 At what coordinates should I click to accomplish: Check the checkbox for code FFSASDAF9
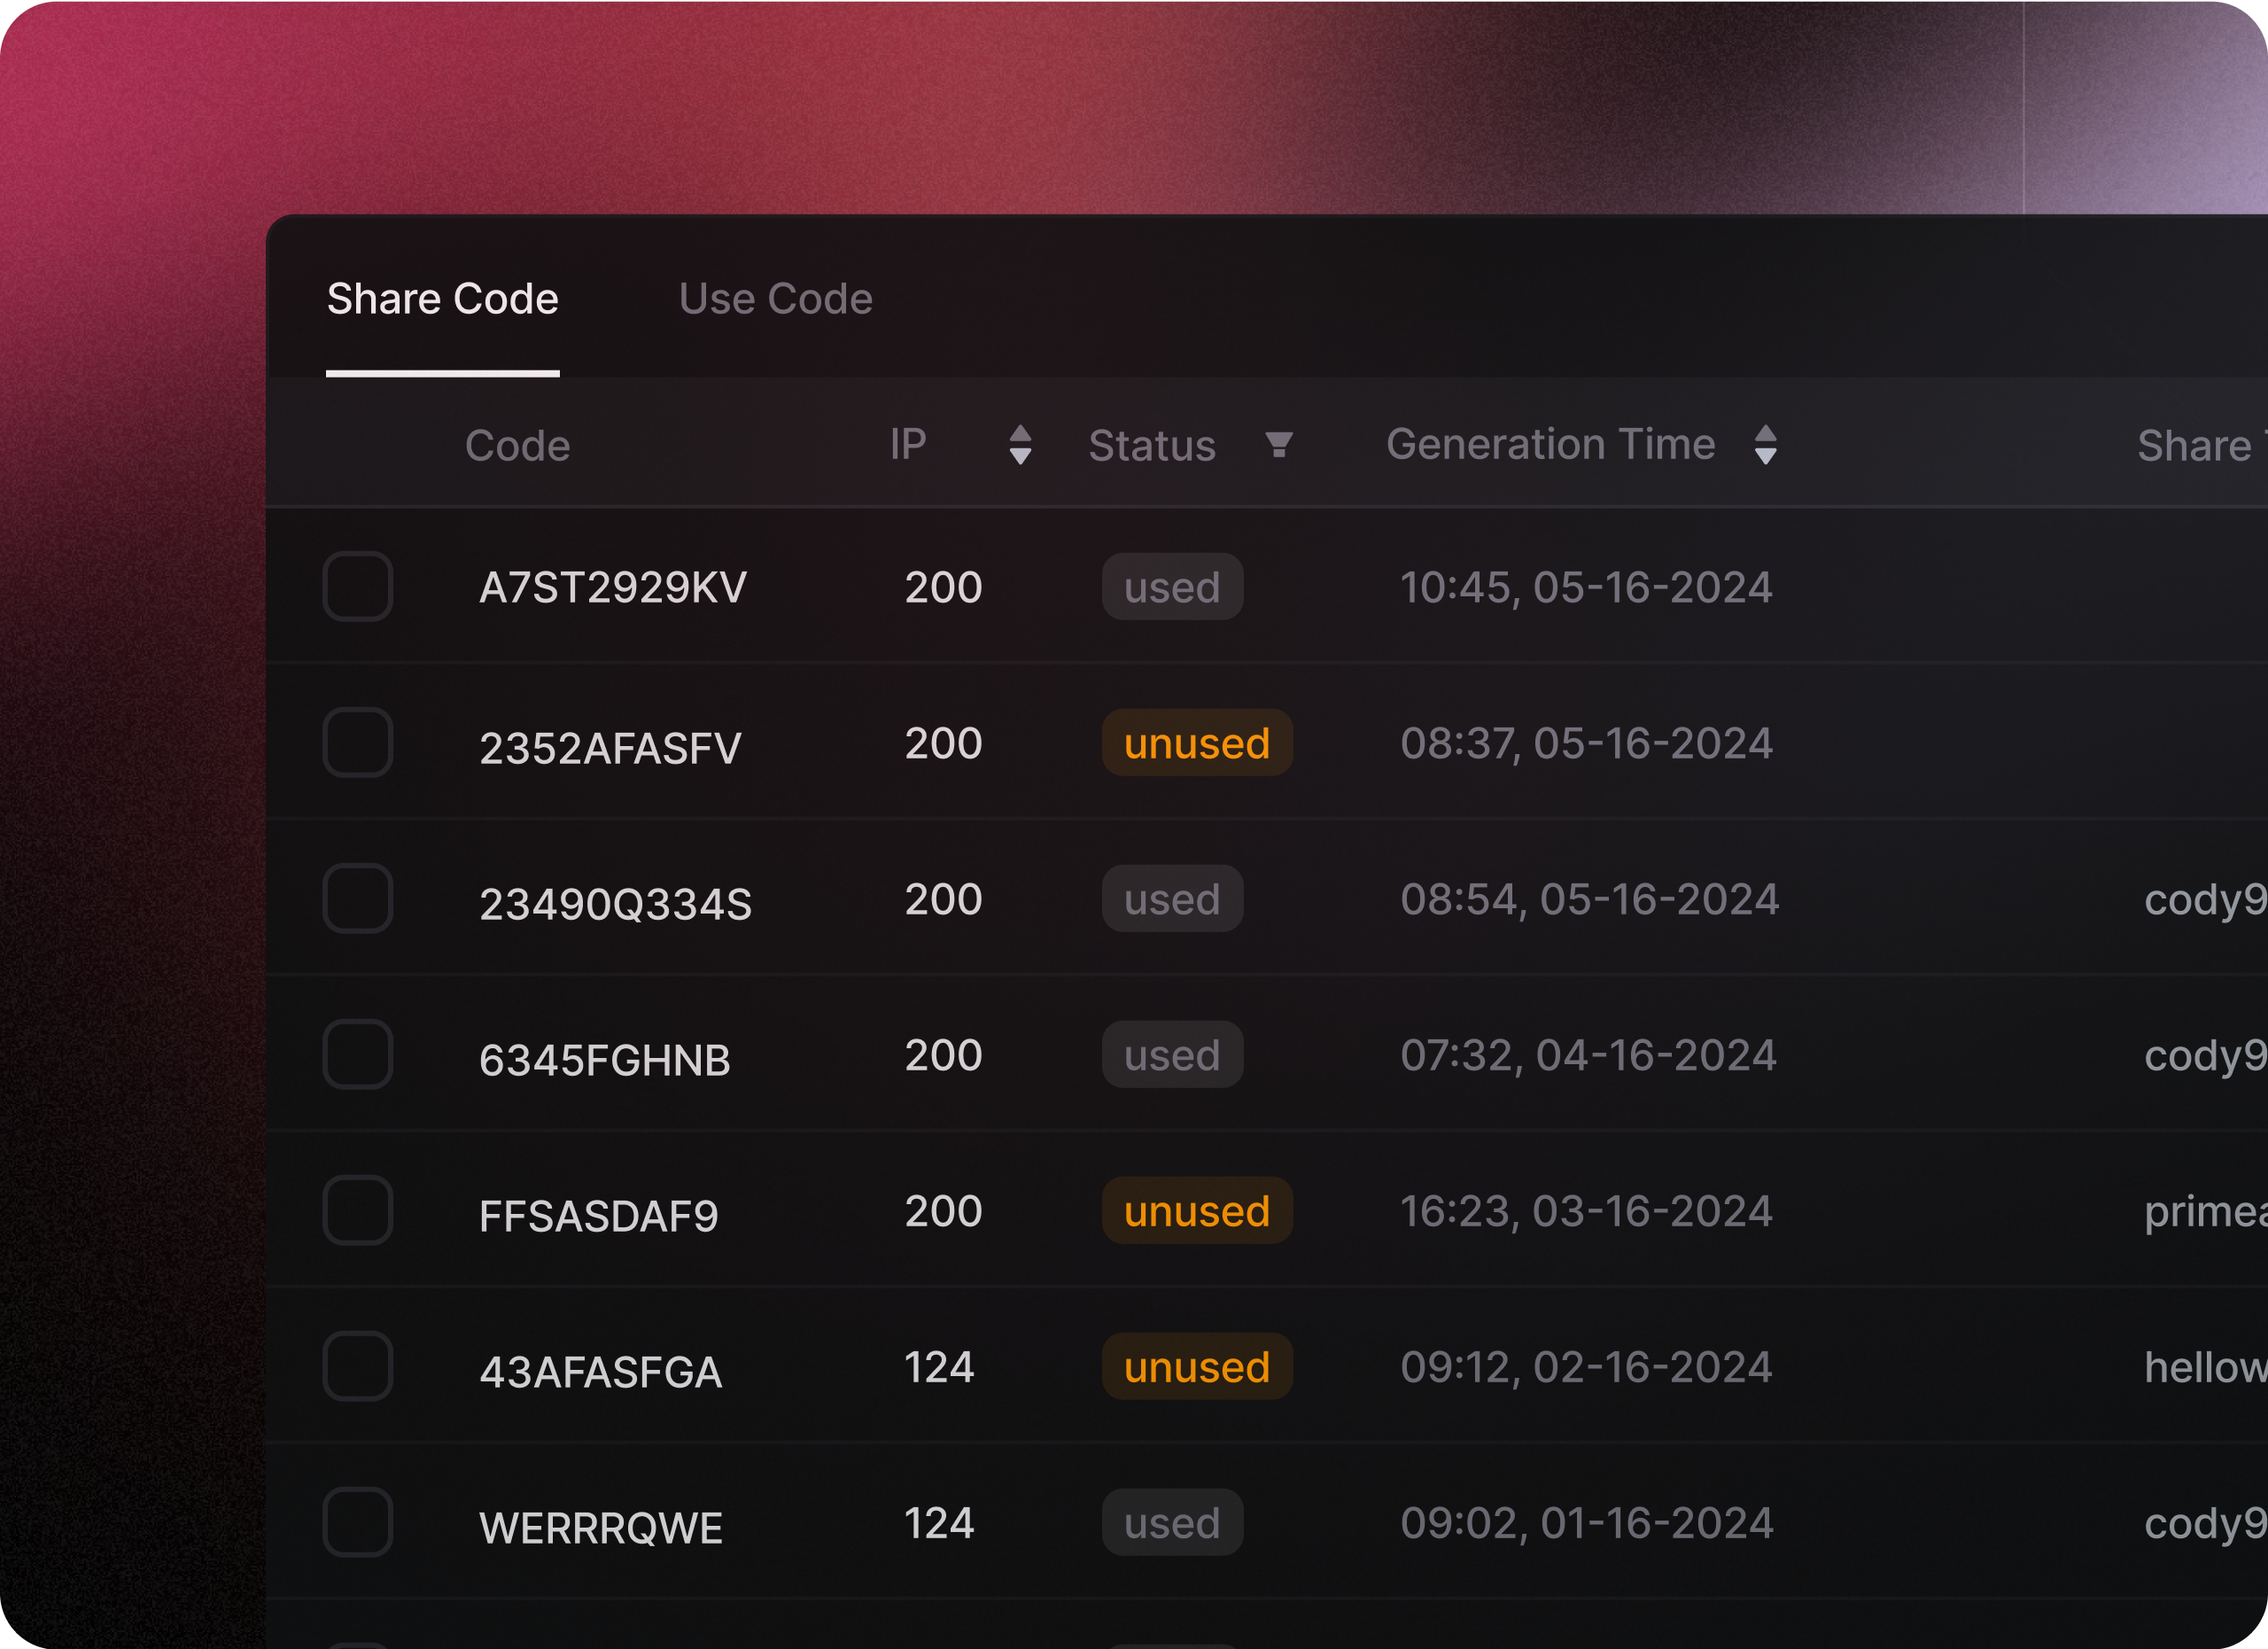click(x=358, y=1211)
